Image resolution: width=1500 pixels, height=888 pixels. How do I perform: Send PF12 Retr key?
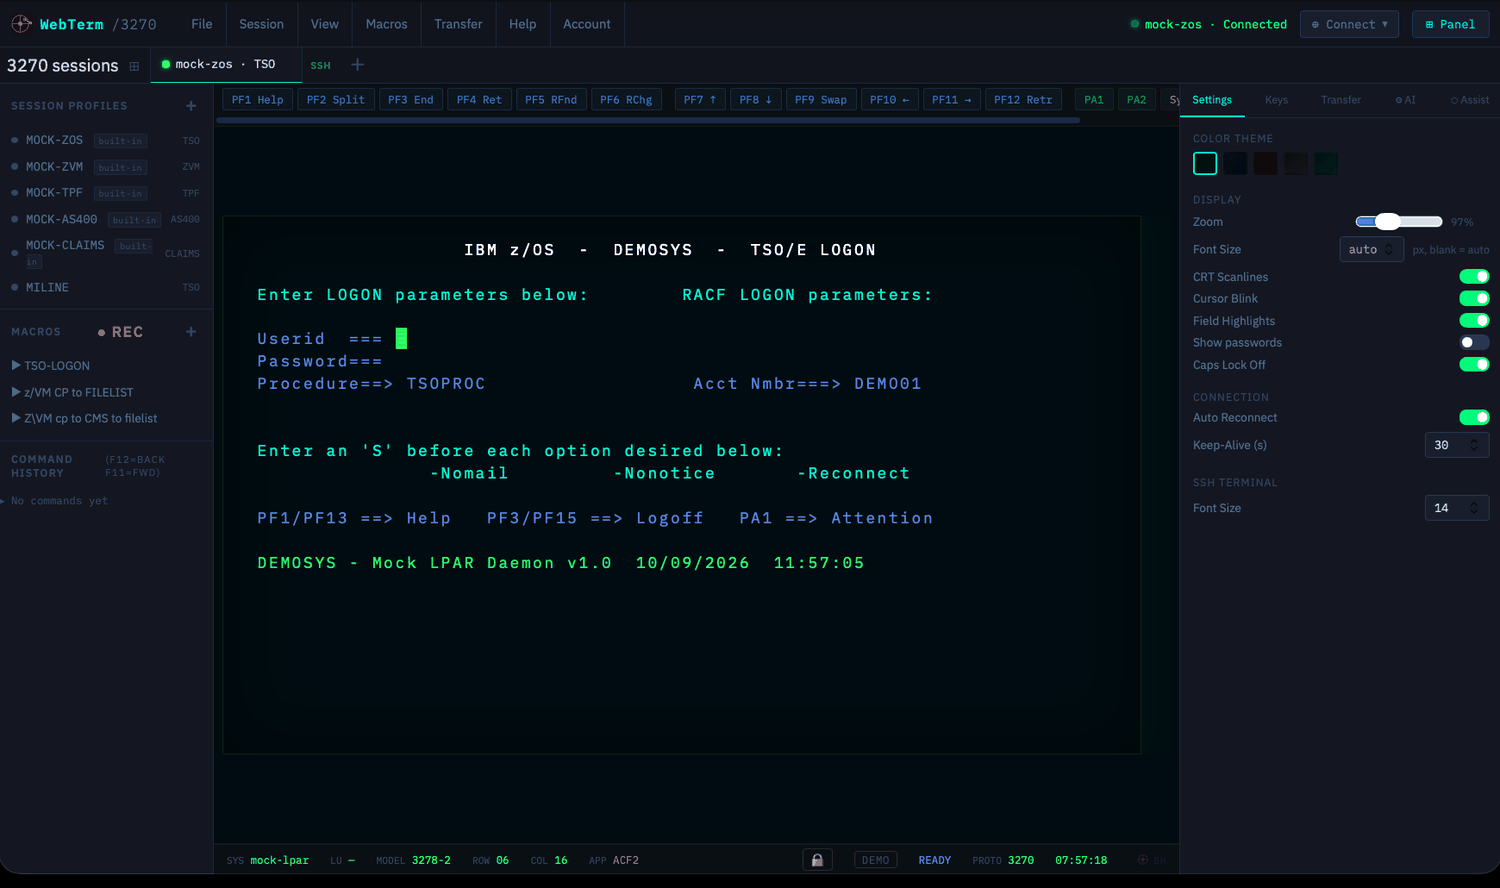(1023, 100)
